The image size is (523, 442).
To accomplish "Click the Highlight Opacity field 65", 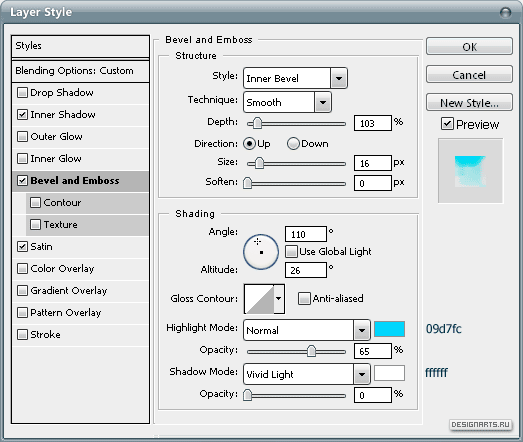I will point(373,351).
